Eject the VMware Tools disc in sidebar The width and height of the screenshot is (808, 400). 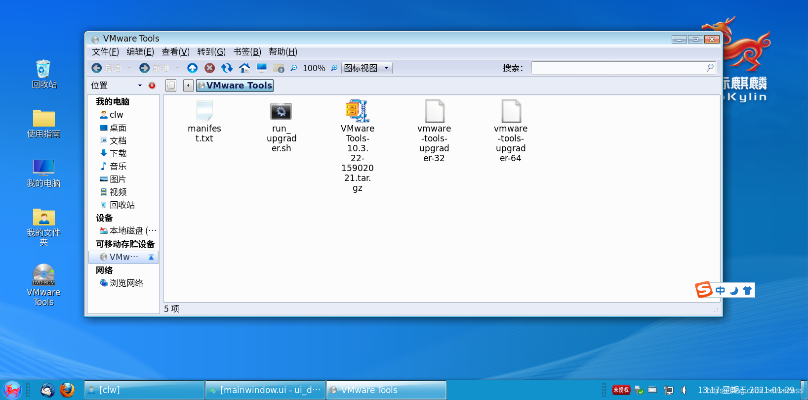coord(151,257)
